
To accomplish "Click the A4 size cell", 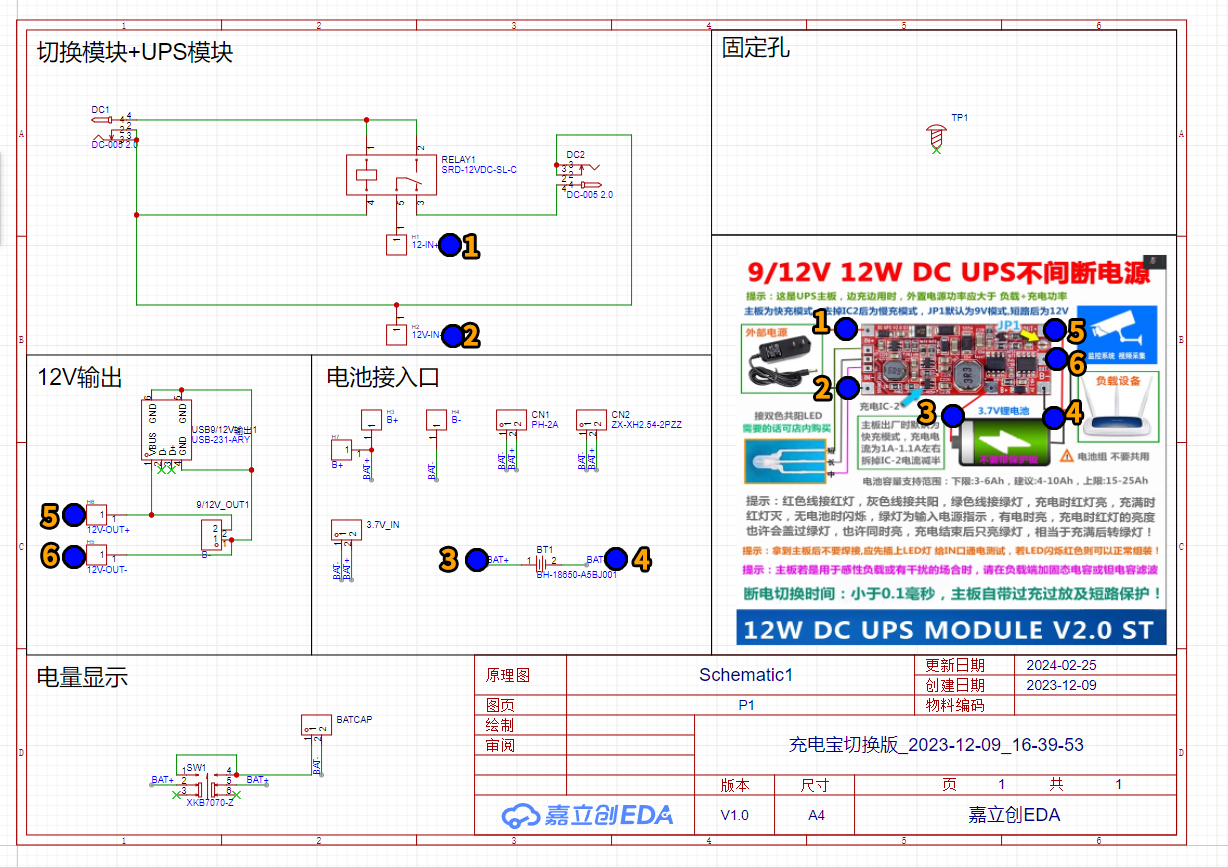I will 817,815.
